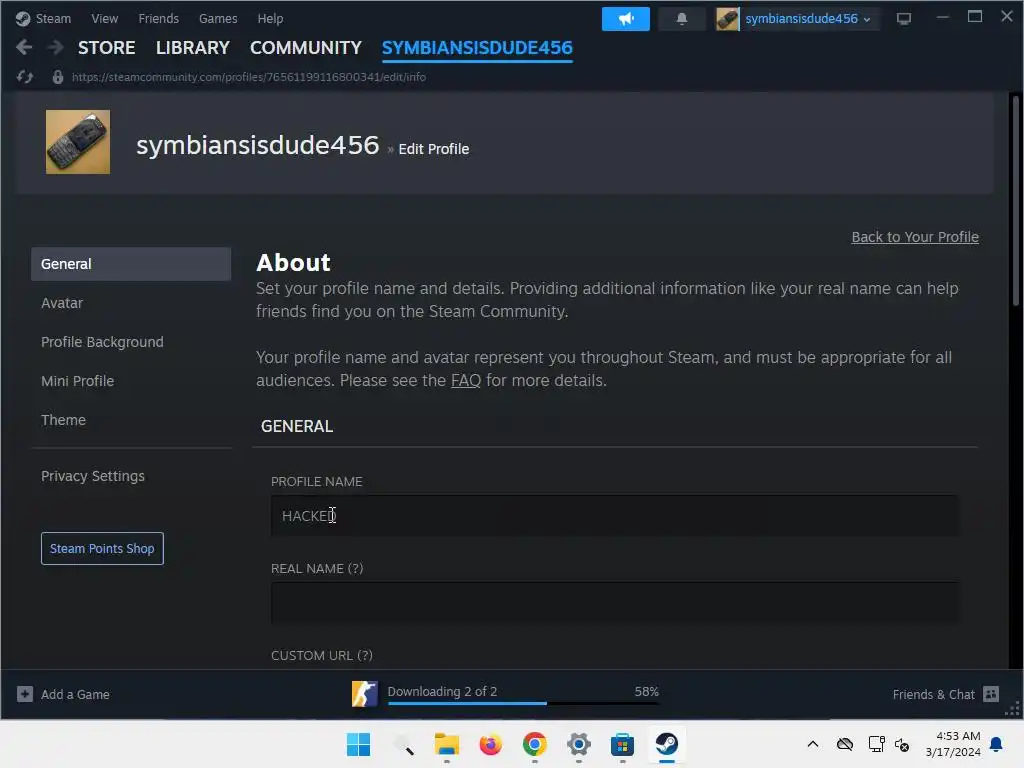Open the SYMBIANSISDUDE456 profile tab
Image resolution: width=1024 pixels, height=768 pixels.
[x=477, y=48]
